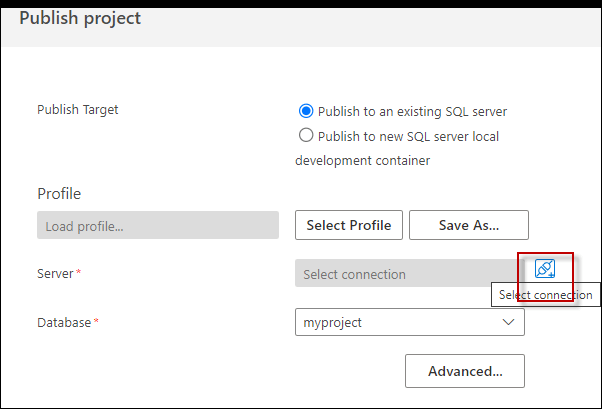This screenshot has width=602, height=409.
Task: Click the Publish Target label
Action: pos(78,109)
